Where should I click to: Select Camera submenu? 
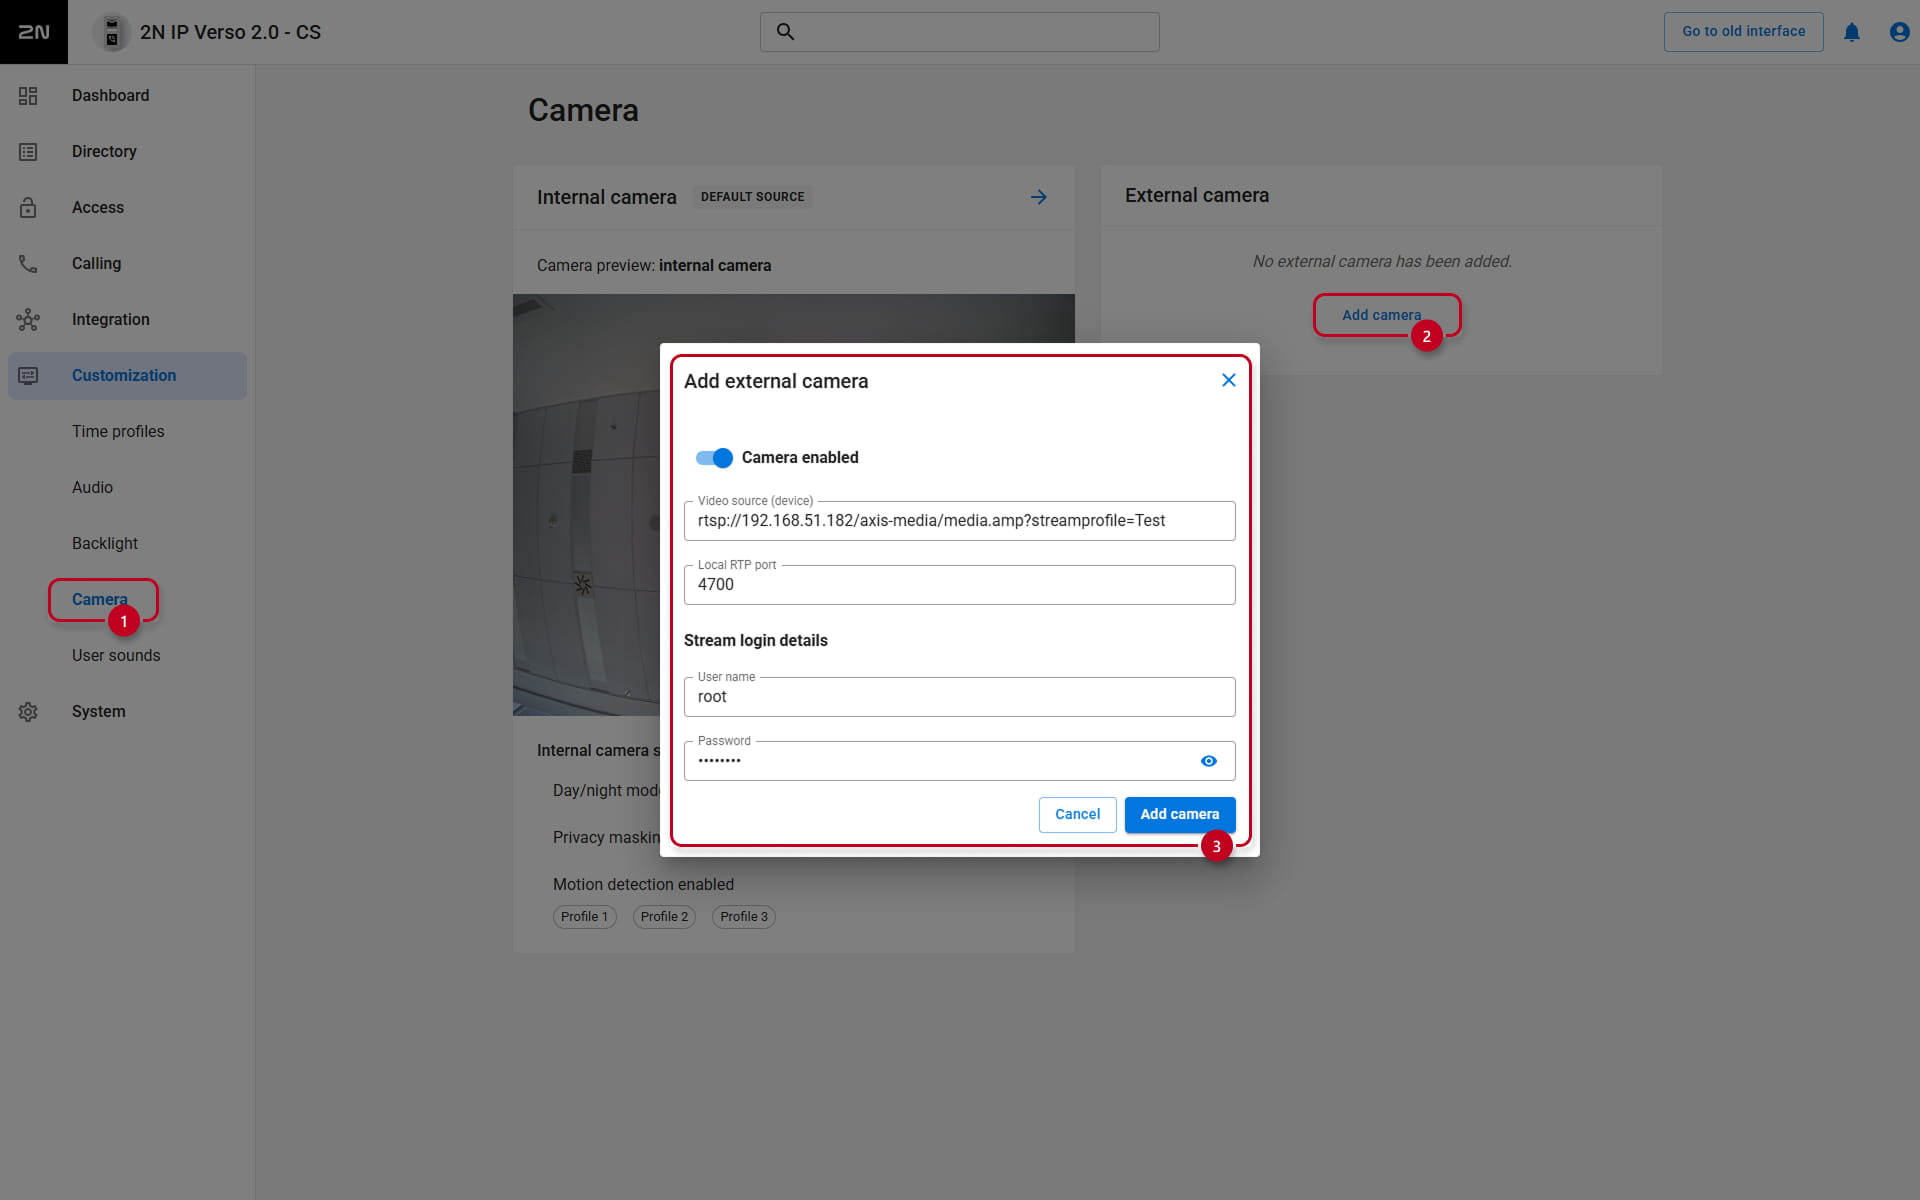click(x=100, y=600)
